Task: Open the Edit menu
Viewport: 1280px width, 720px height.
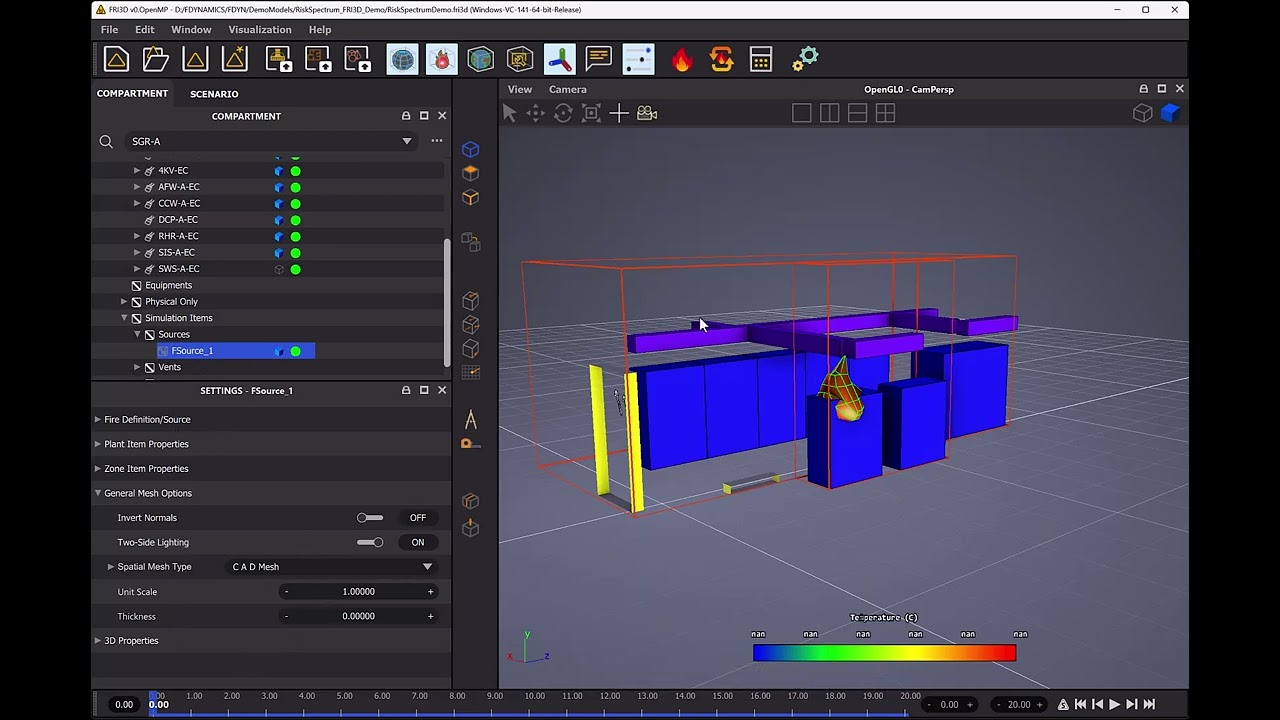Action: [145, 30]
